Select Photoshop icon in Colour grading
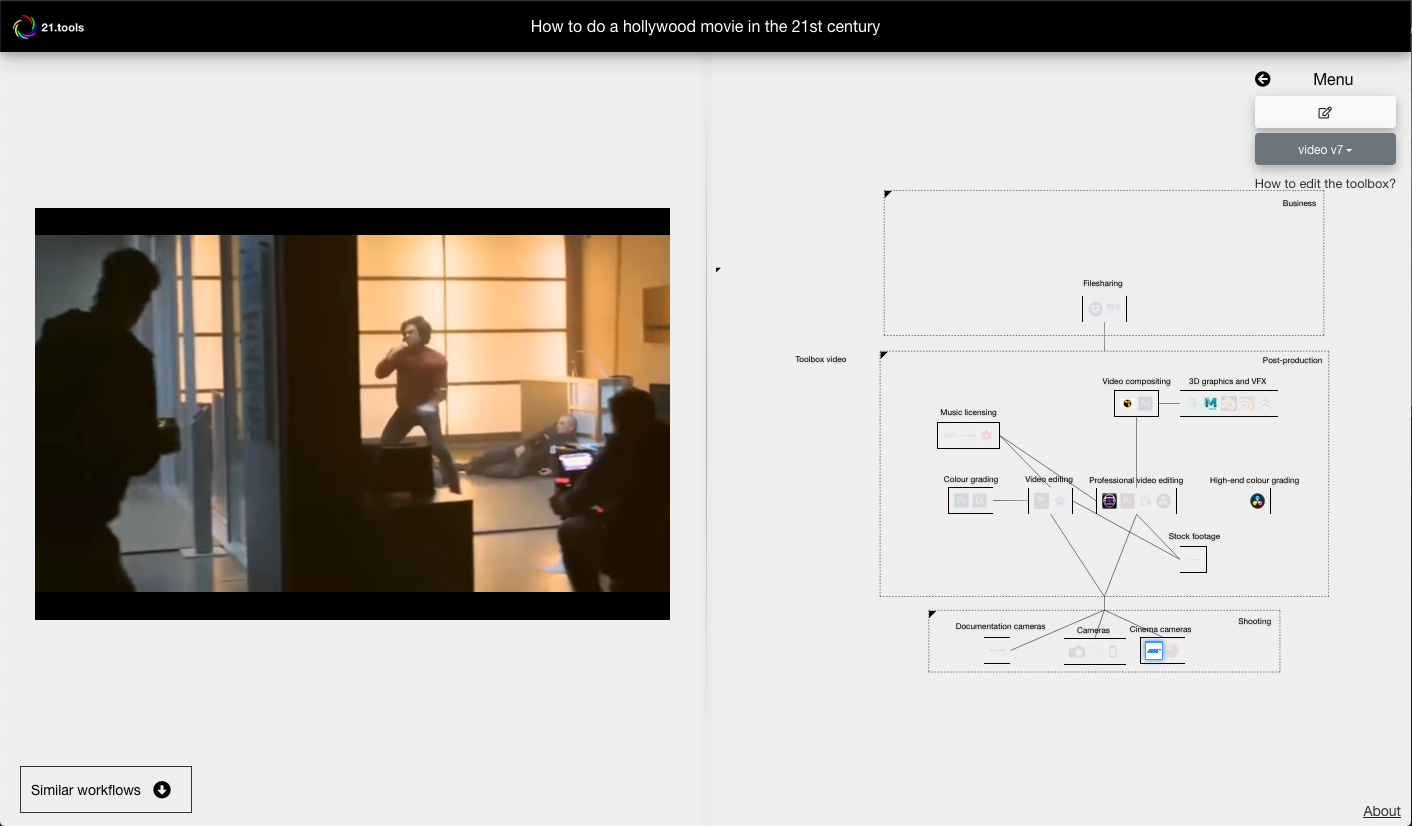The height and width of the screenshot is (826, 1412). pyautogui.click(x=961, y=500)
